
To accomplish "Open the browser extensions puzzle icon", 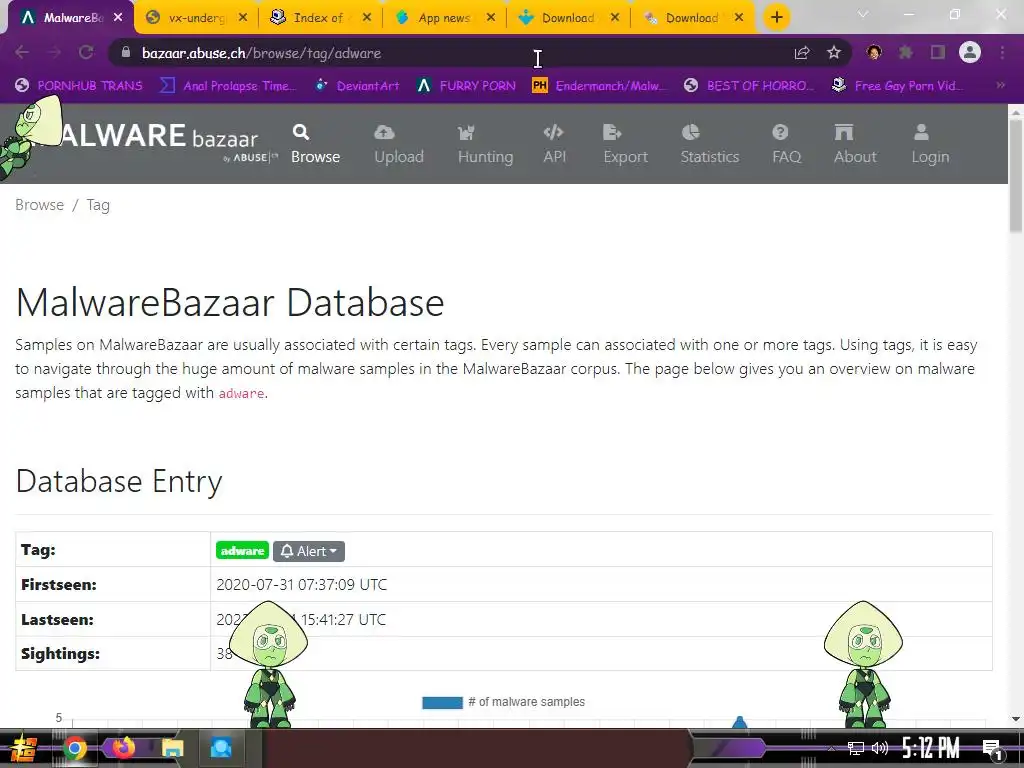I will [906, 52].
